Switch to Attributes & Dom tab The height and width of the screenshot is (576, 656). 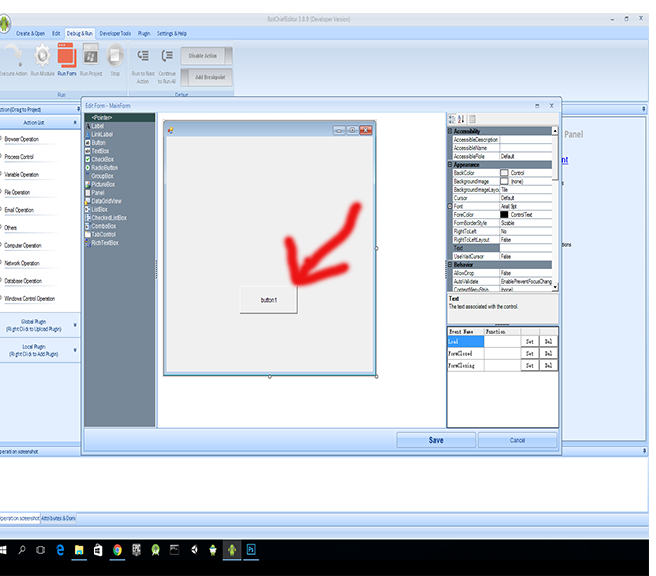pyautogui.click(x=57, y=518)
